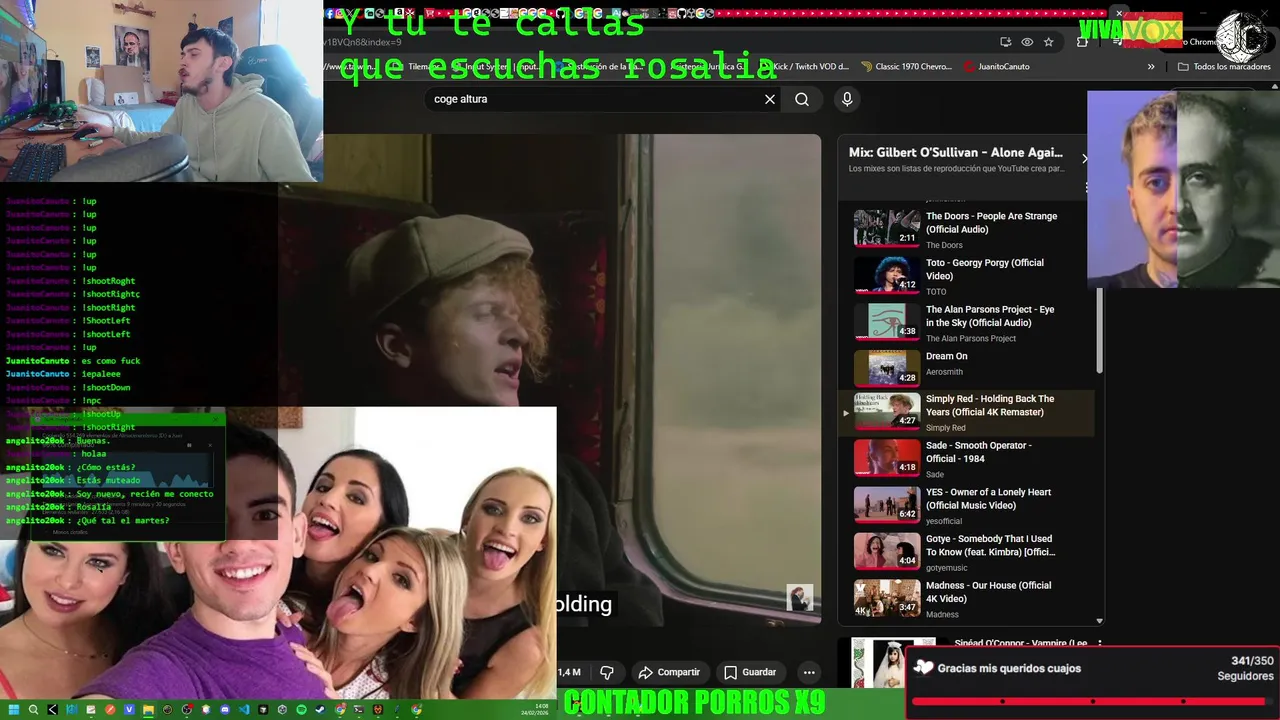Open the JuanitoCanuto bookmark

coord(996,67)
